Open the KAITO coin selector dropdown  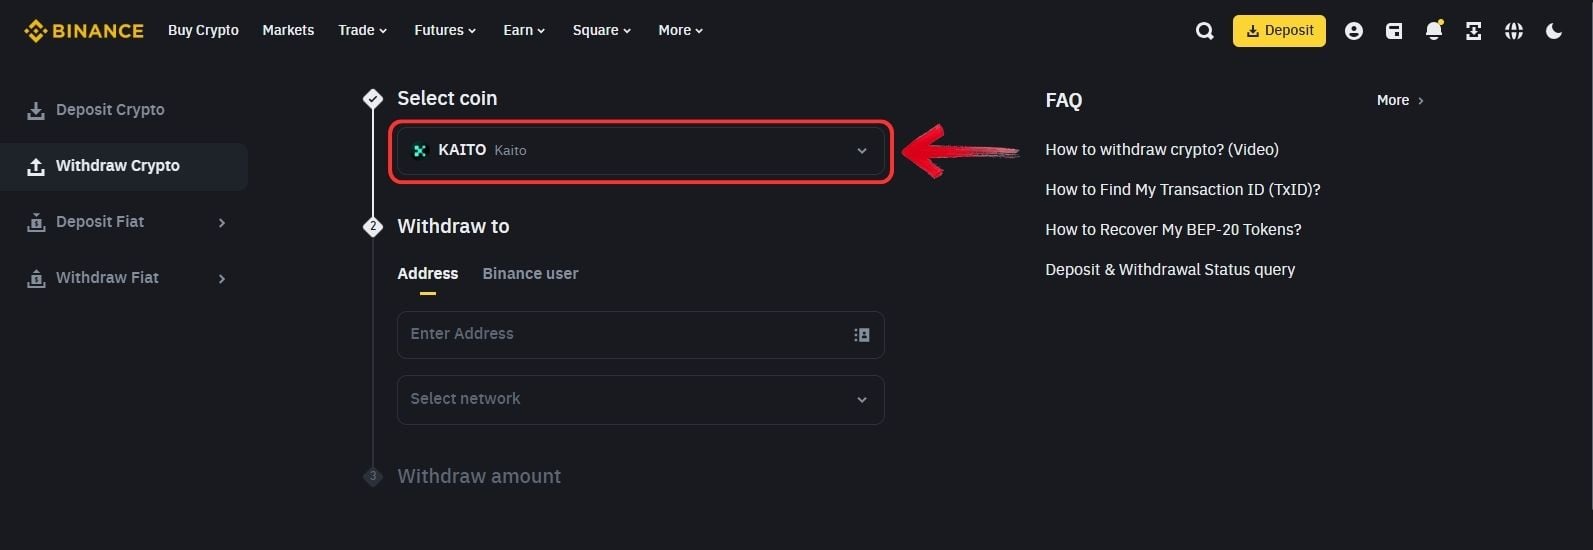(x=640, y=151)
